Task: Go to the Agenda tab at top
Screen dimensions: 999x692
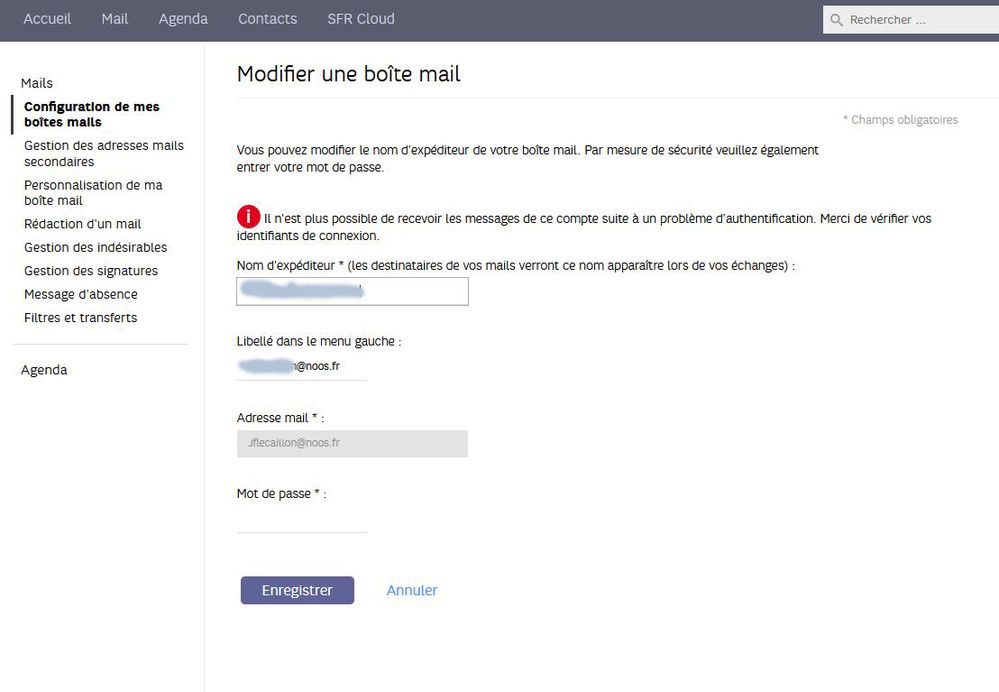Action: 183,18
